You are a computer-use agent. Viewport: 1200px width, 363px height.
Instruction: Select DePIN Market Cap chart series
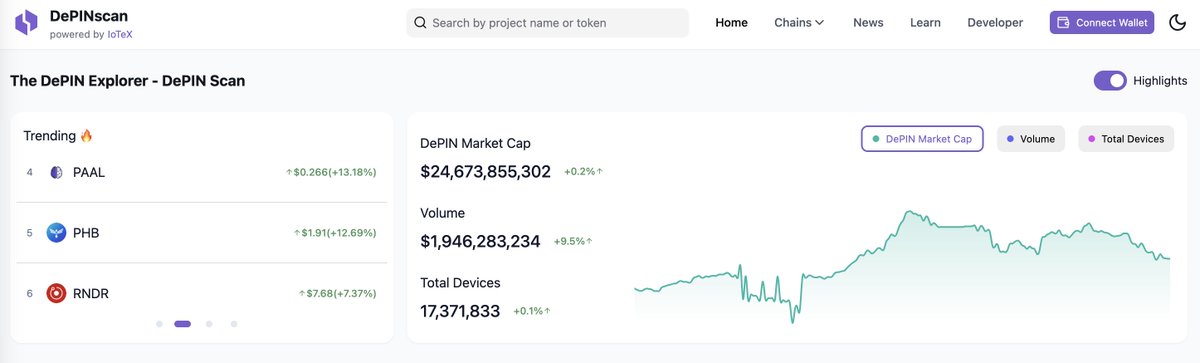tap(922, 139)
